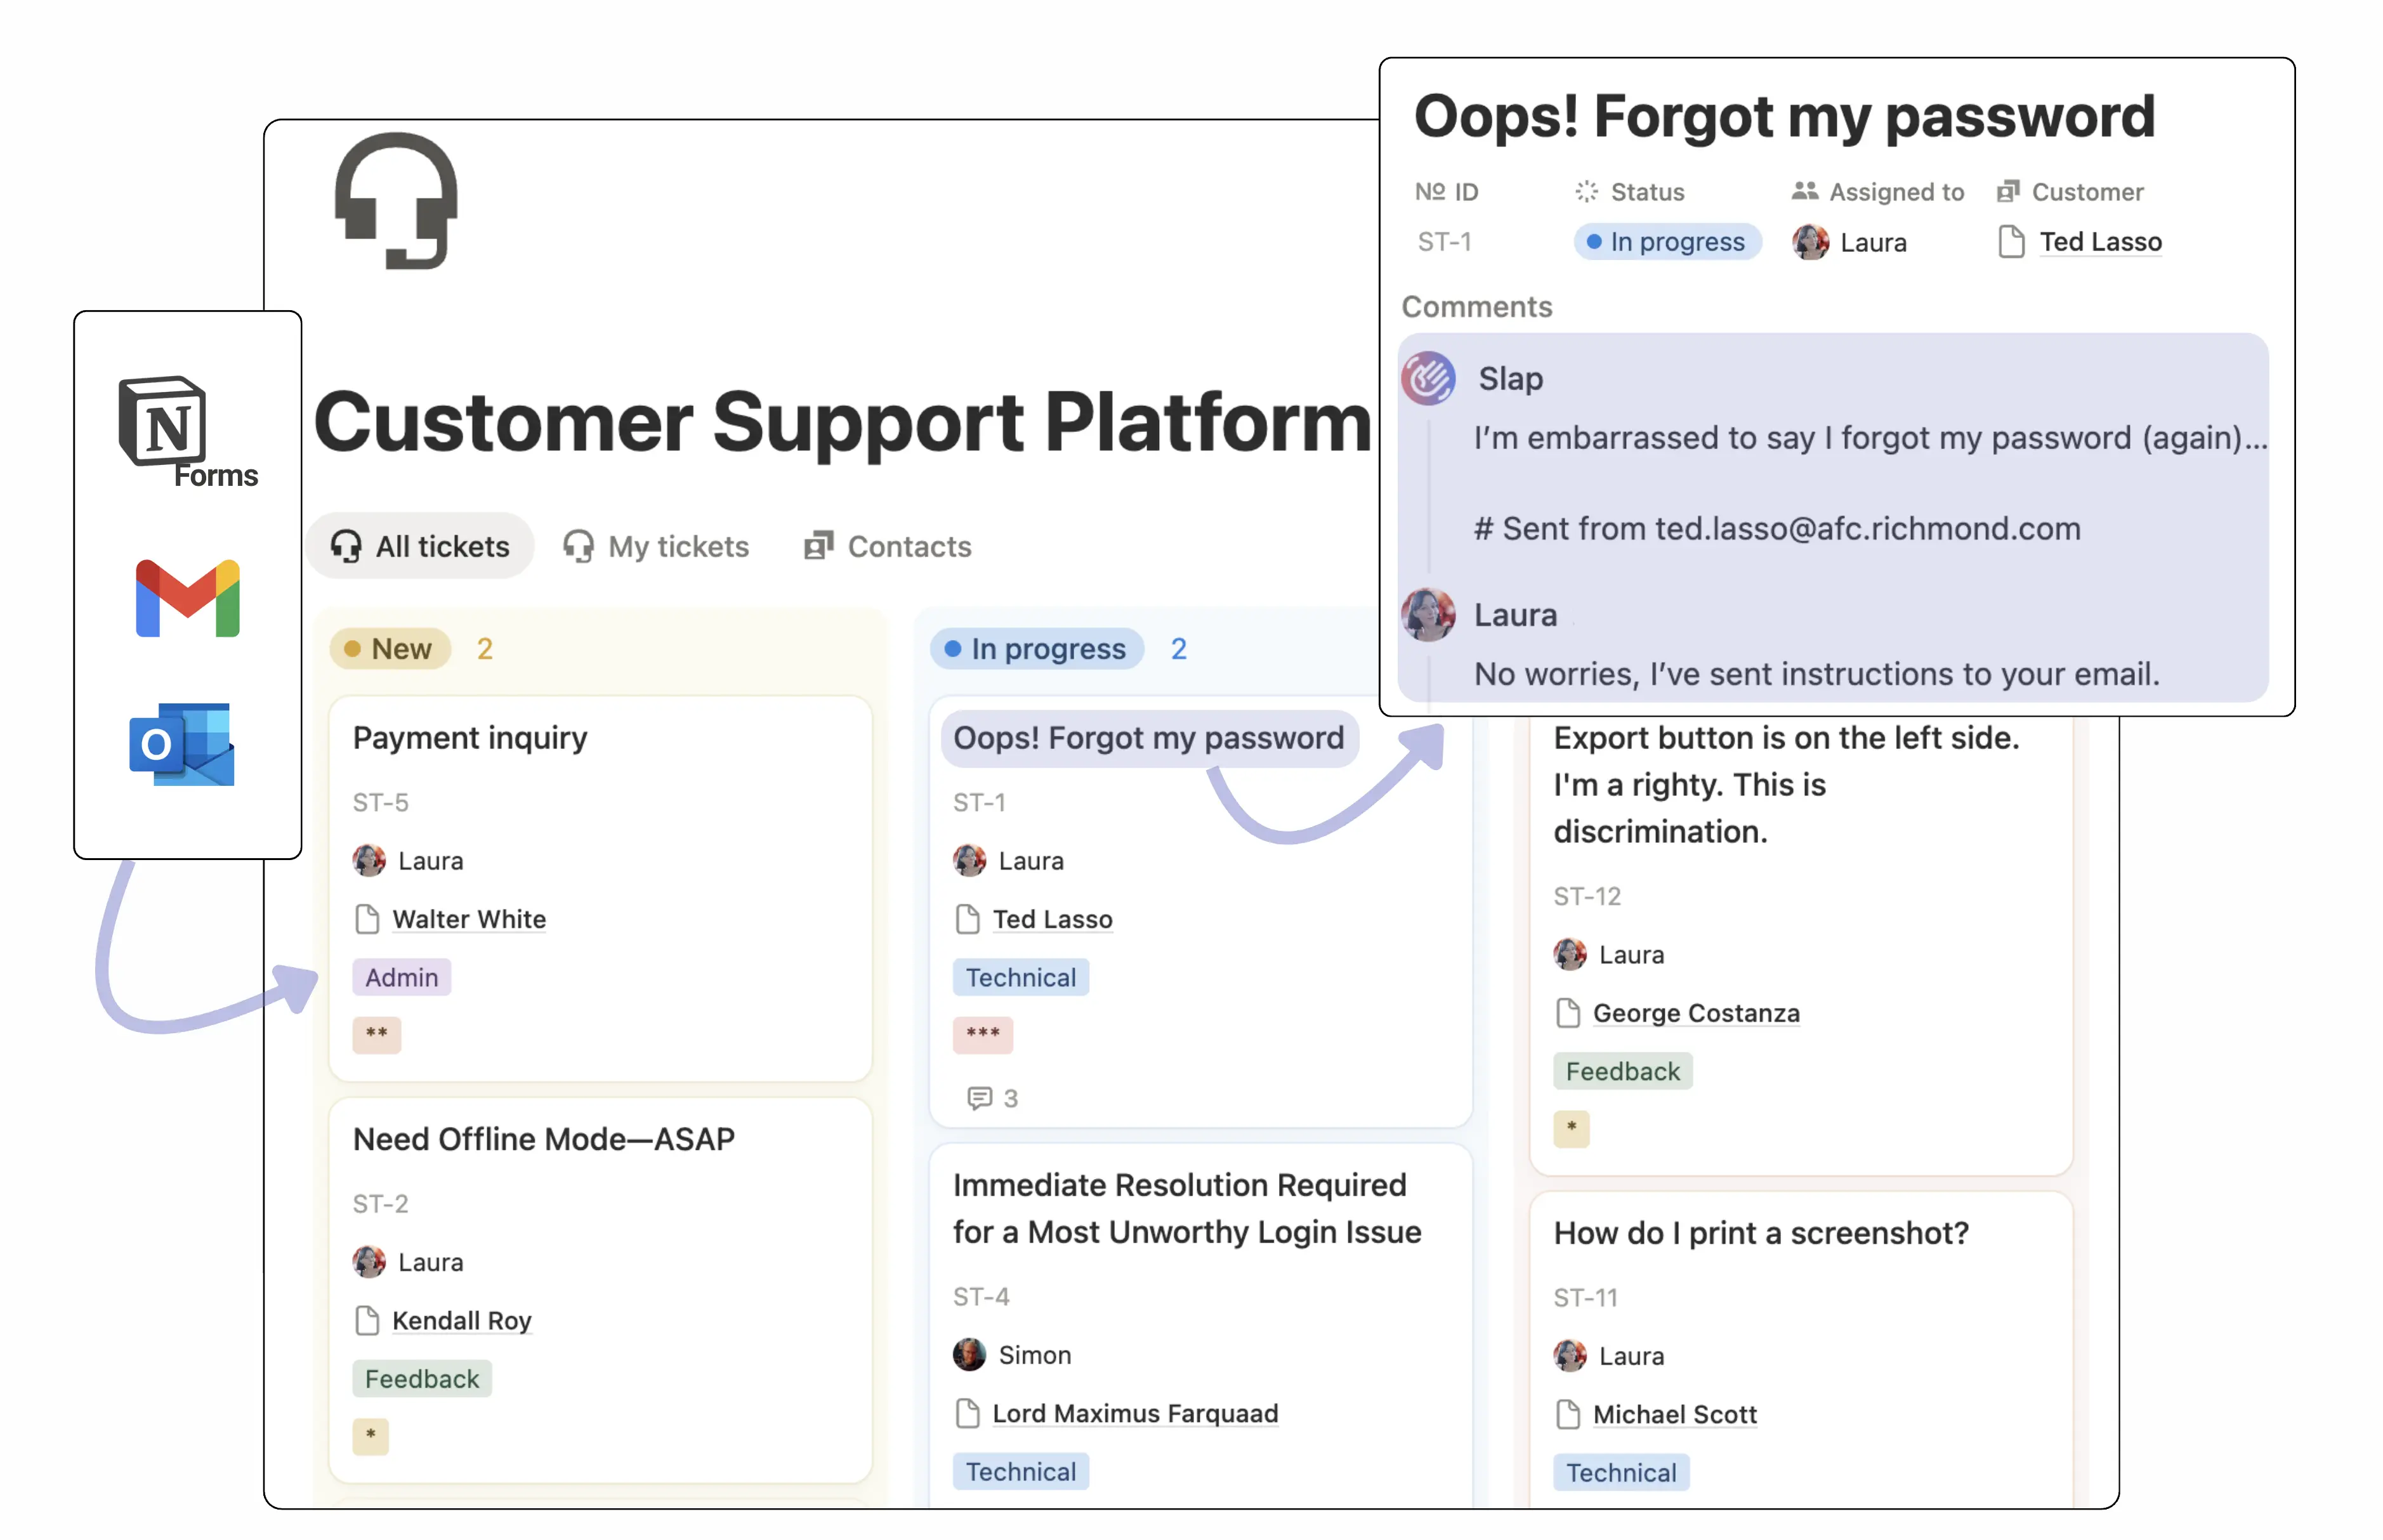2383x1540 pixels.
Task: Open the In progress column status selector
Action: coord(1036,648)
